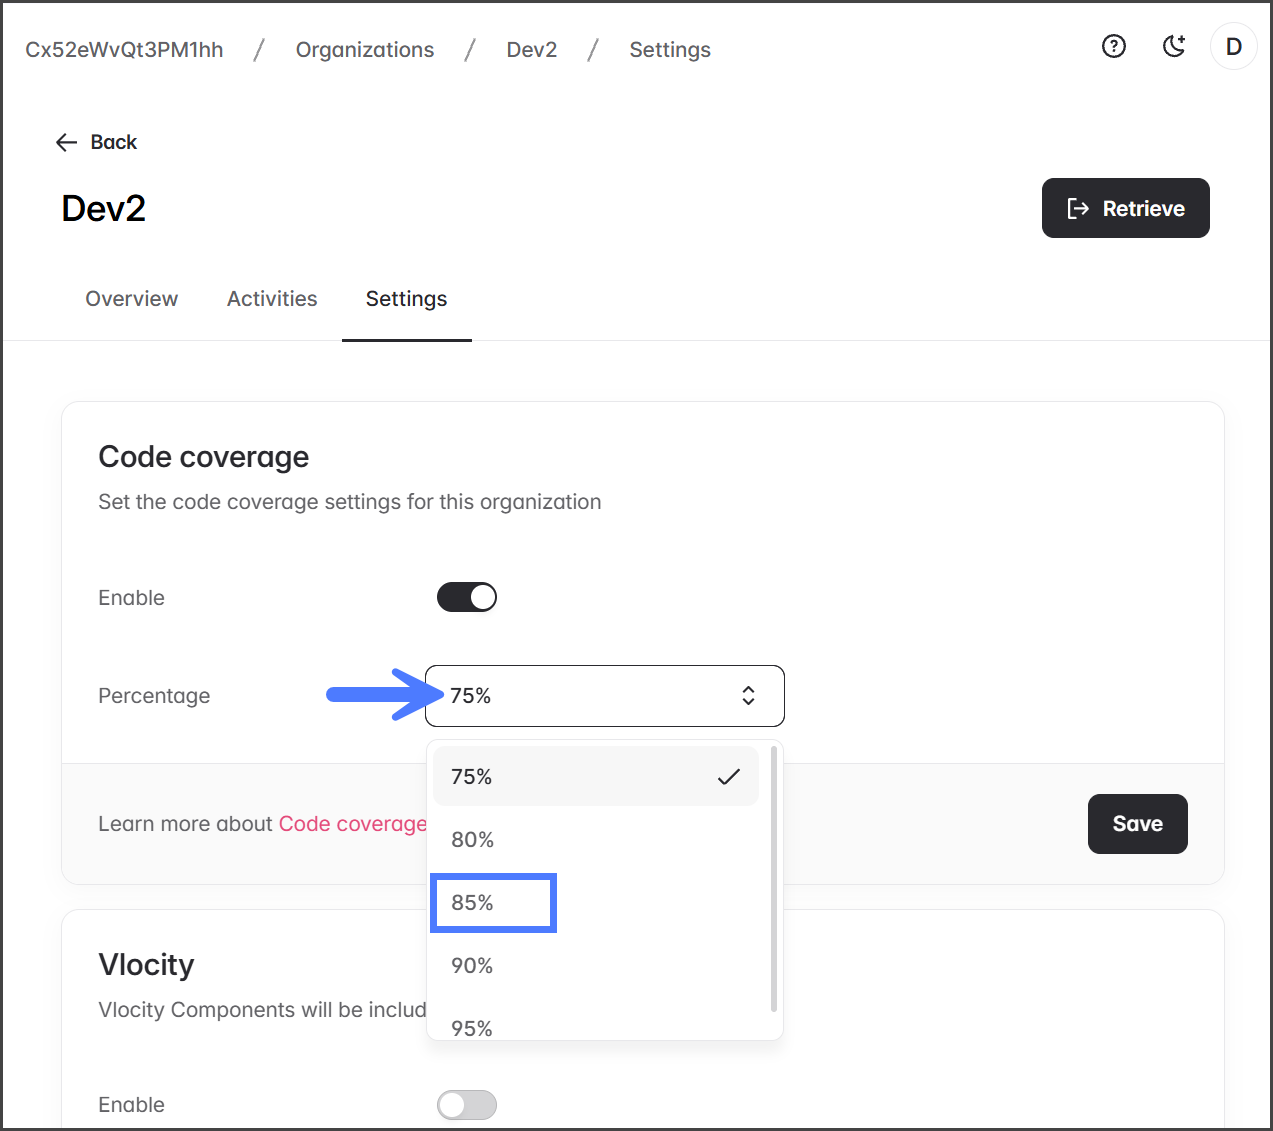1273x1131 pixels.
Task: Open the Percentage dropdown showing 75%
Action: [x=604, y=696]
